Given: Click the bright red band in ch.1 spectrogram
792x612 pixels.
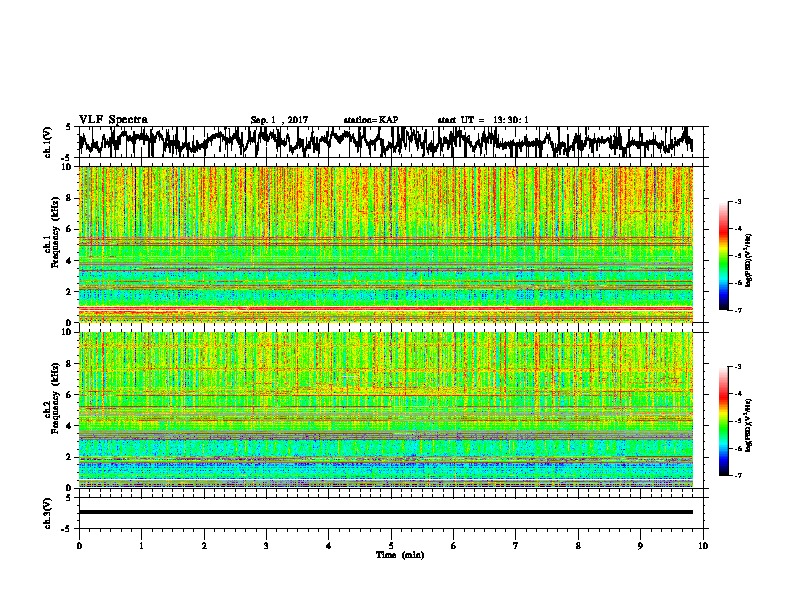Looking at the screenshot, I should pos(385,308).
